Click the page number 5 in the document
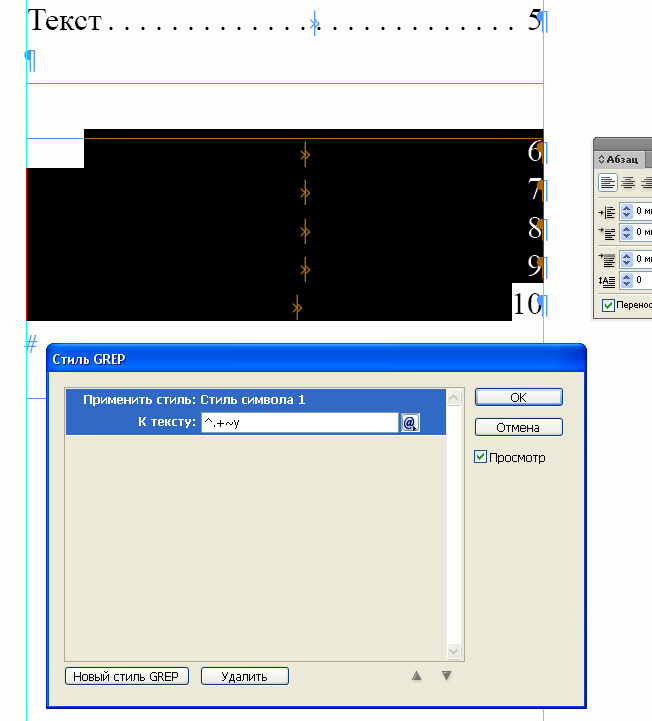This screenshot has width=652, height=721. tap(534, 20)
